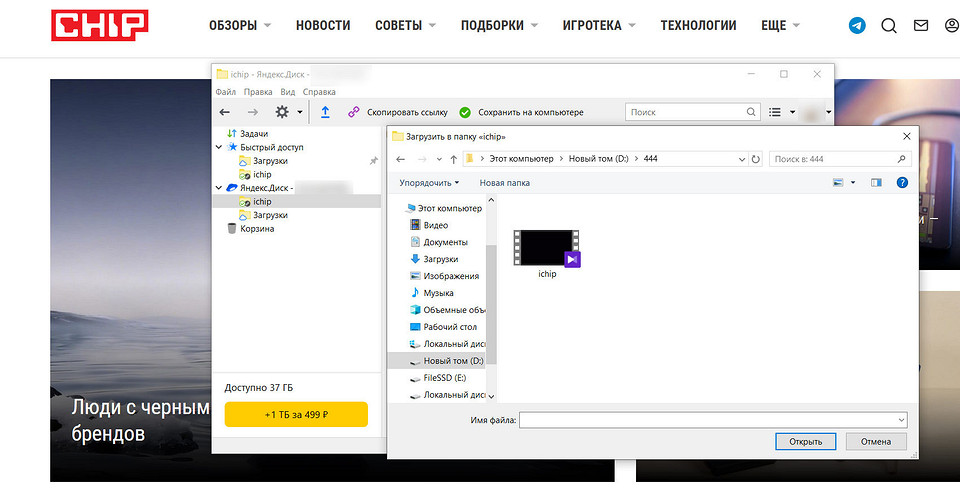Click the magnifier search icon on CHIP header

(888, 26)
